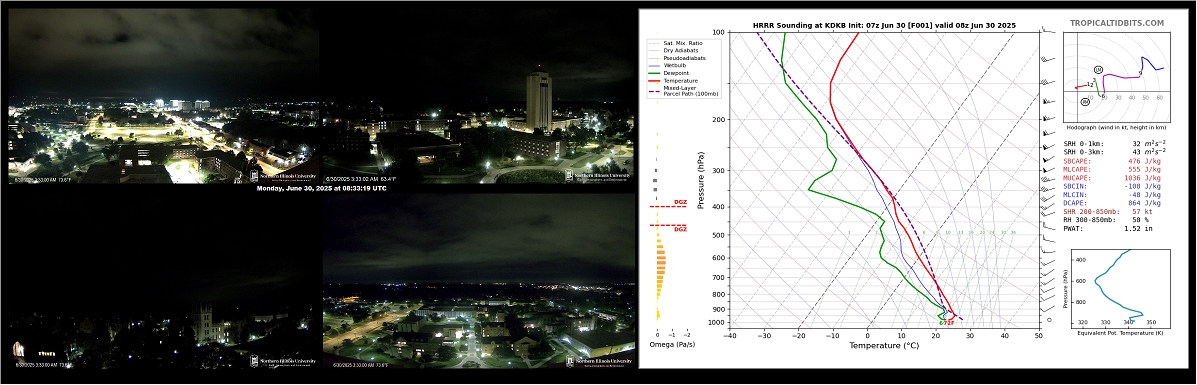Click the Wetbulb legend entry
The width and height of the screenshot is (1197, 385).
click(674, 65)
